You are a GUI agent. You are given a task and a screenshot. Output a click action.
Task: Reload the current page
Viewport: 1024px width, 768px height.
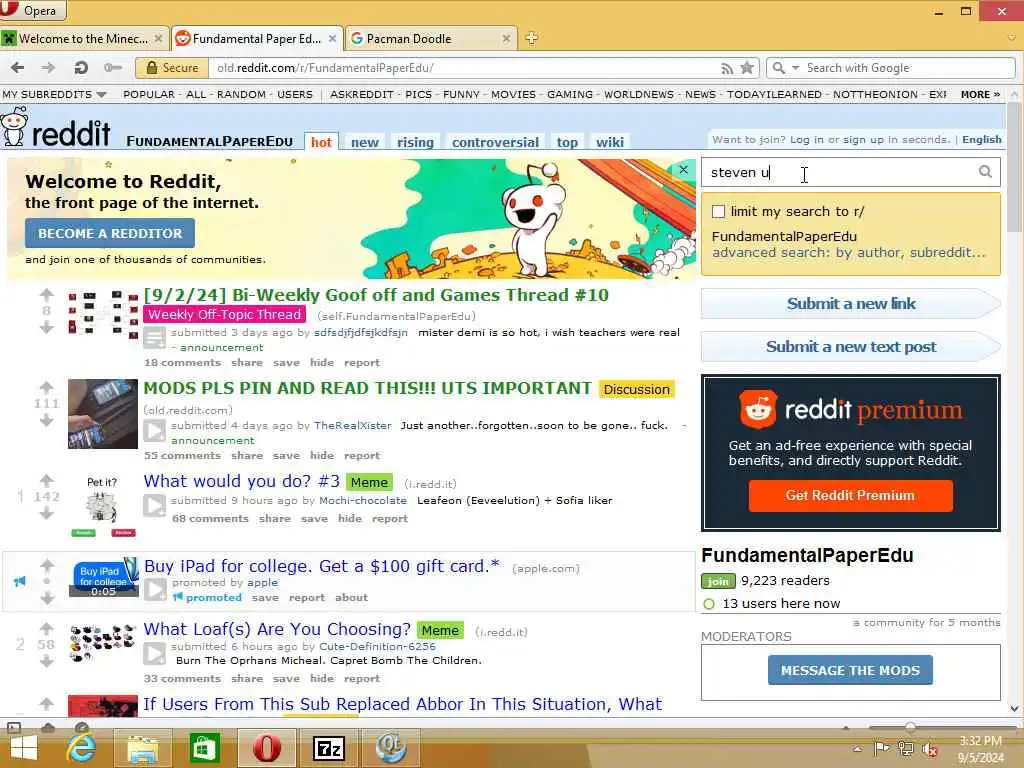tap(81, 67)
